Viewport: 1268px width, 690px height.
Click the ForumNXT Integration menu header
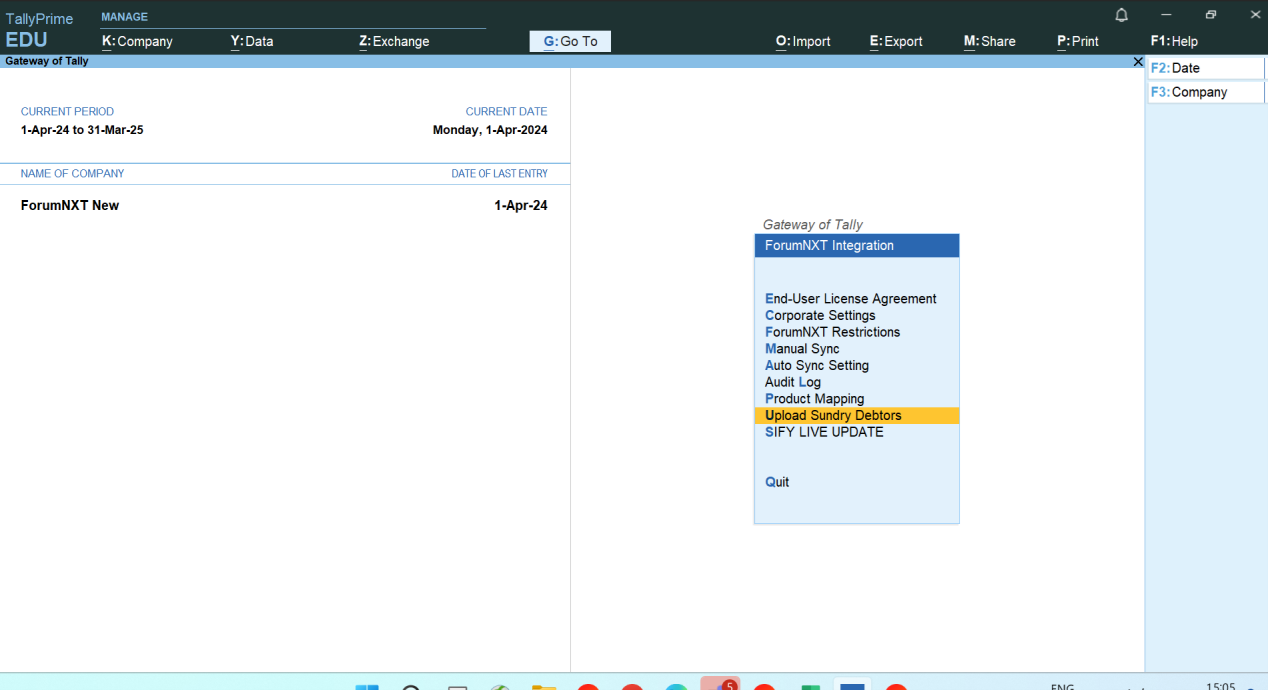click(x=856, y=245)
